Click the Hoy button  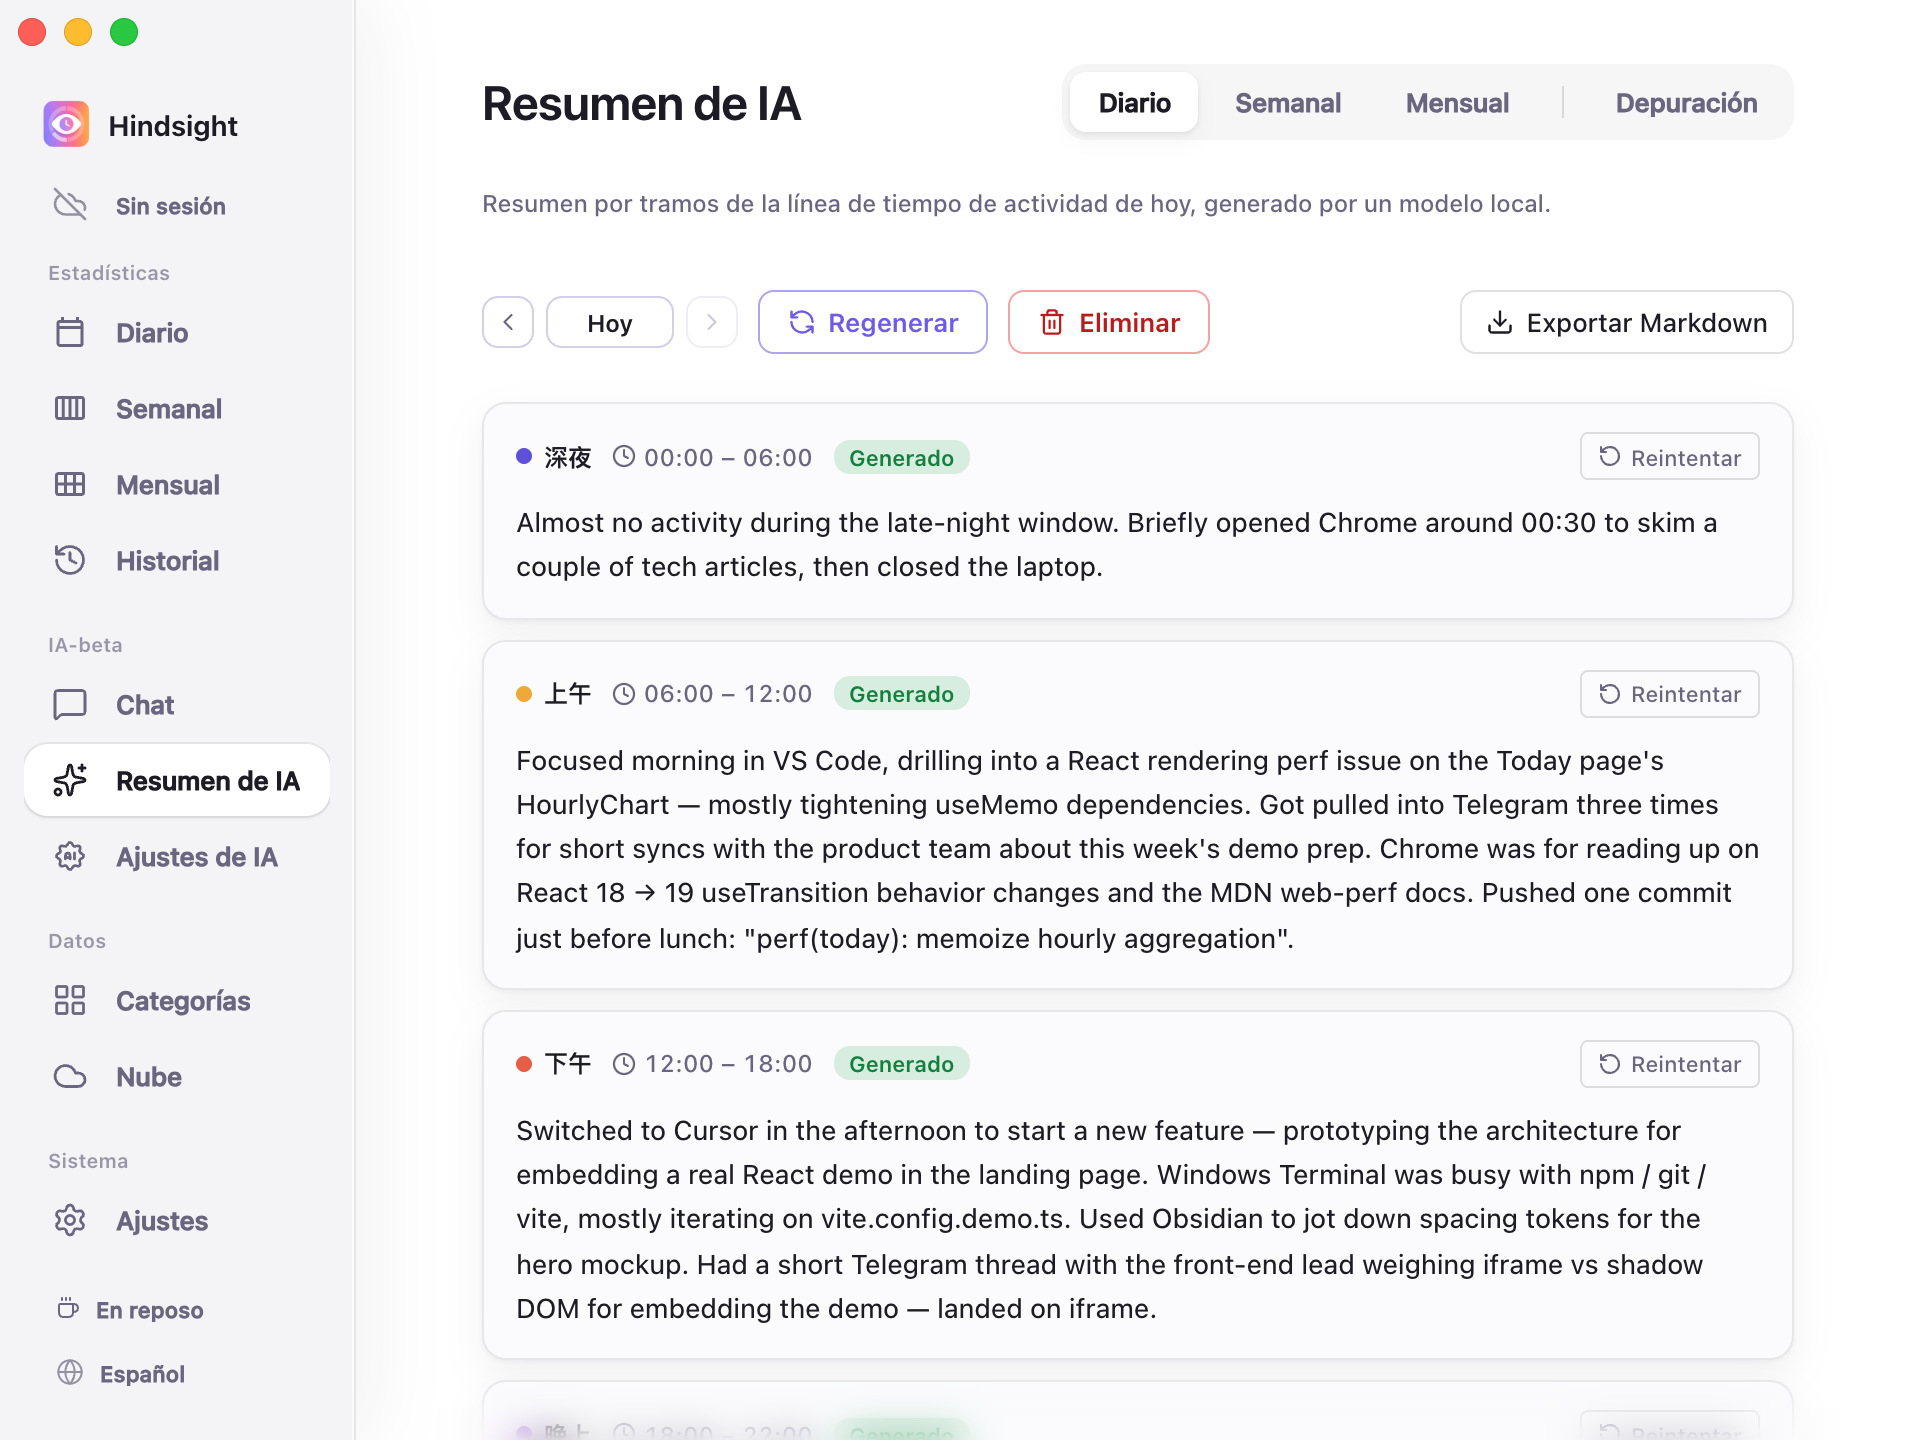pyautogui.click(x=610, y=322)
